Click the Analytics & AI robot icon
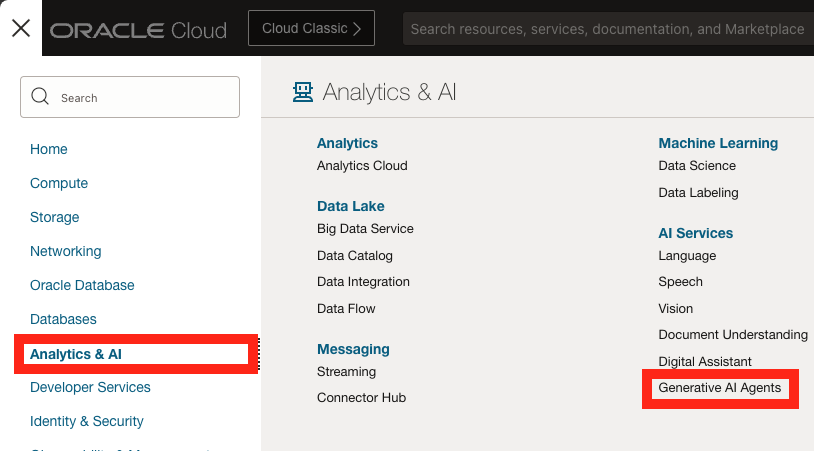The height and width of the screenshot is (451, 814). pos(302,93)
